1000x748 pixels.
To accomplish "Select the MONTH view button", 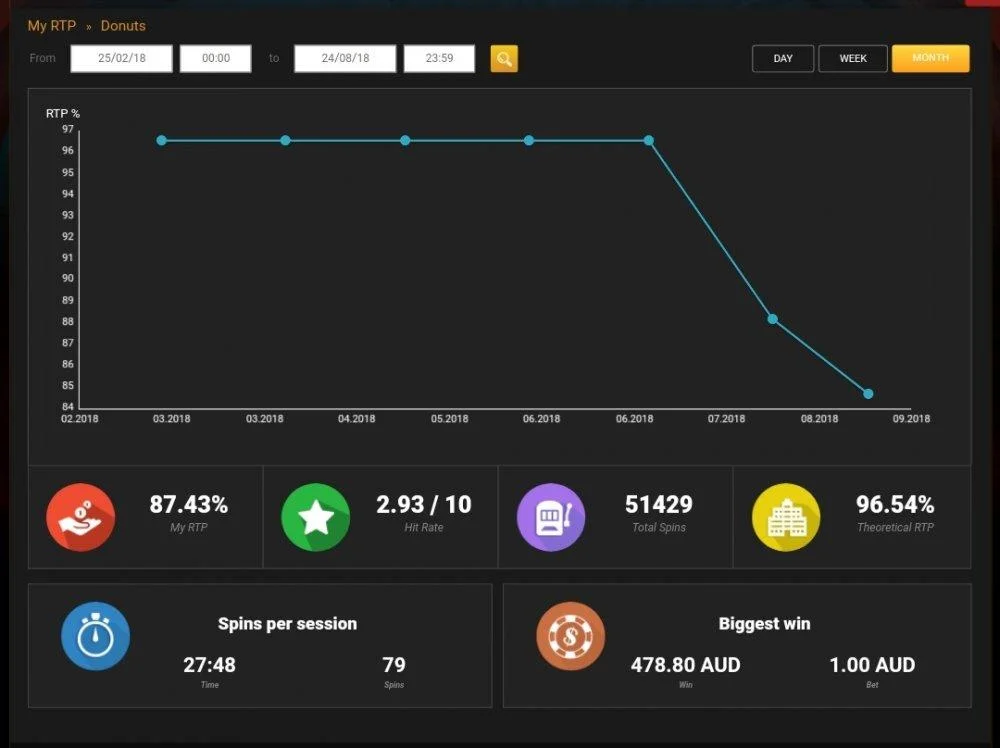I will (x=930, y=58).
